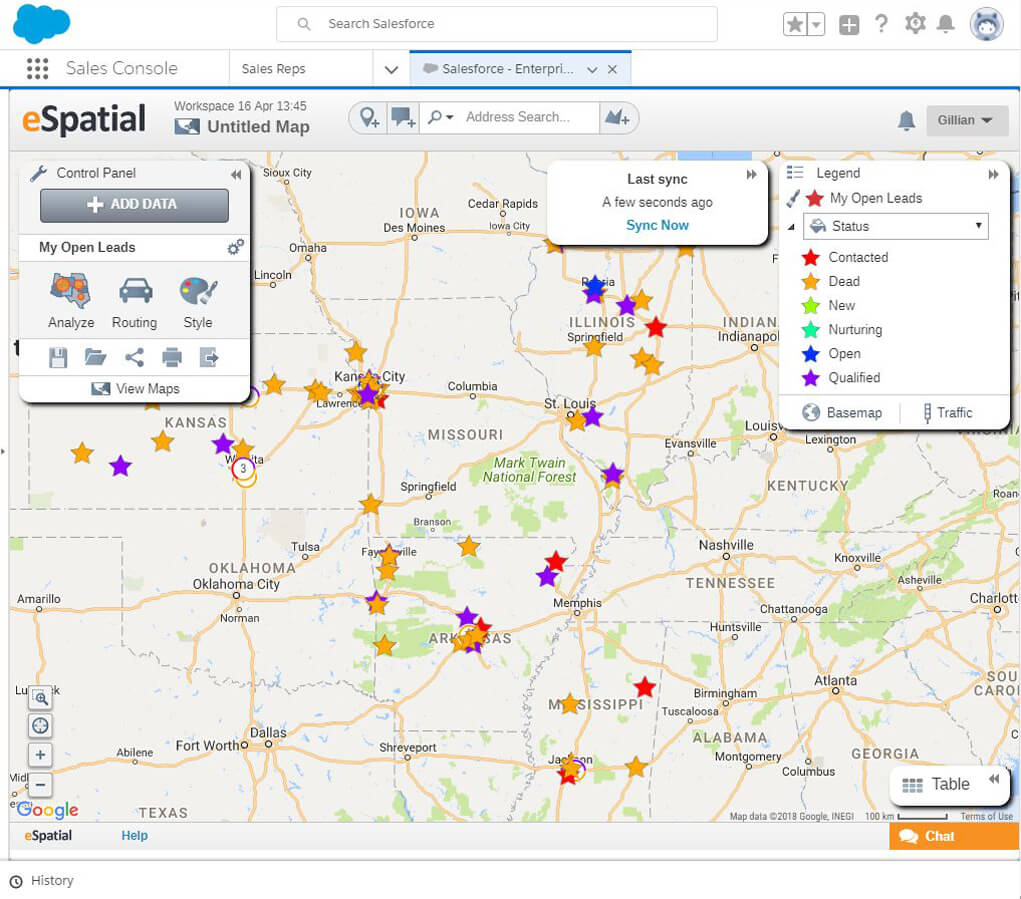
Task: Collapse the Status legend triangle
Action: pos(791,227)
